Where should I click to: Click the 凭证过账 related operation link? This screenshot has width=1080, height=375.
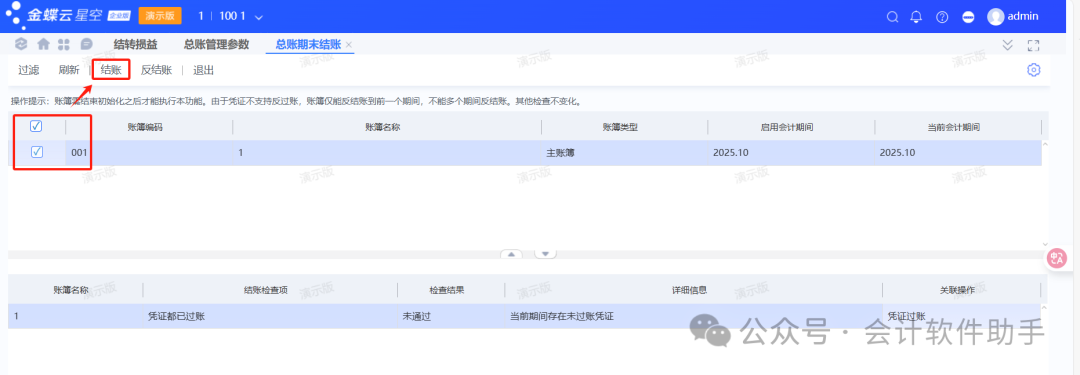point(906,316)
